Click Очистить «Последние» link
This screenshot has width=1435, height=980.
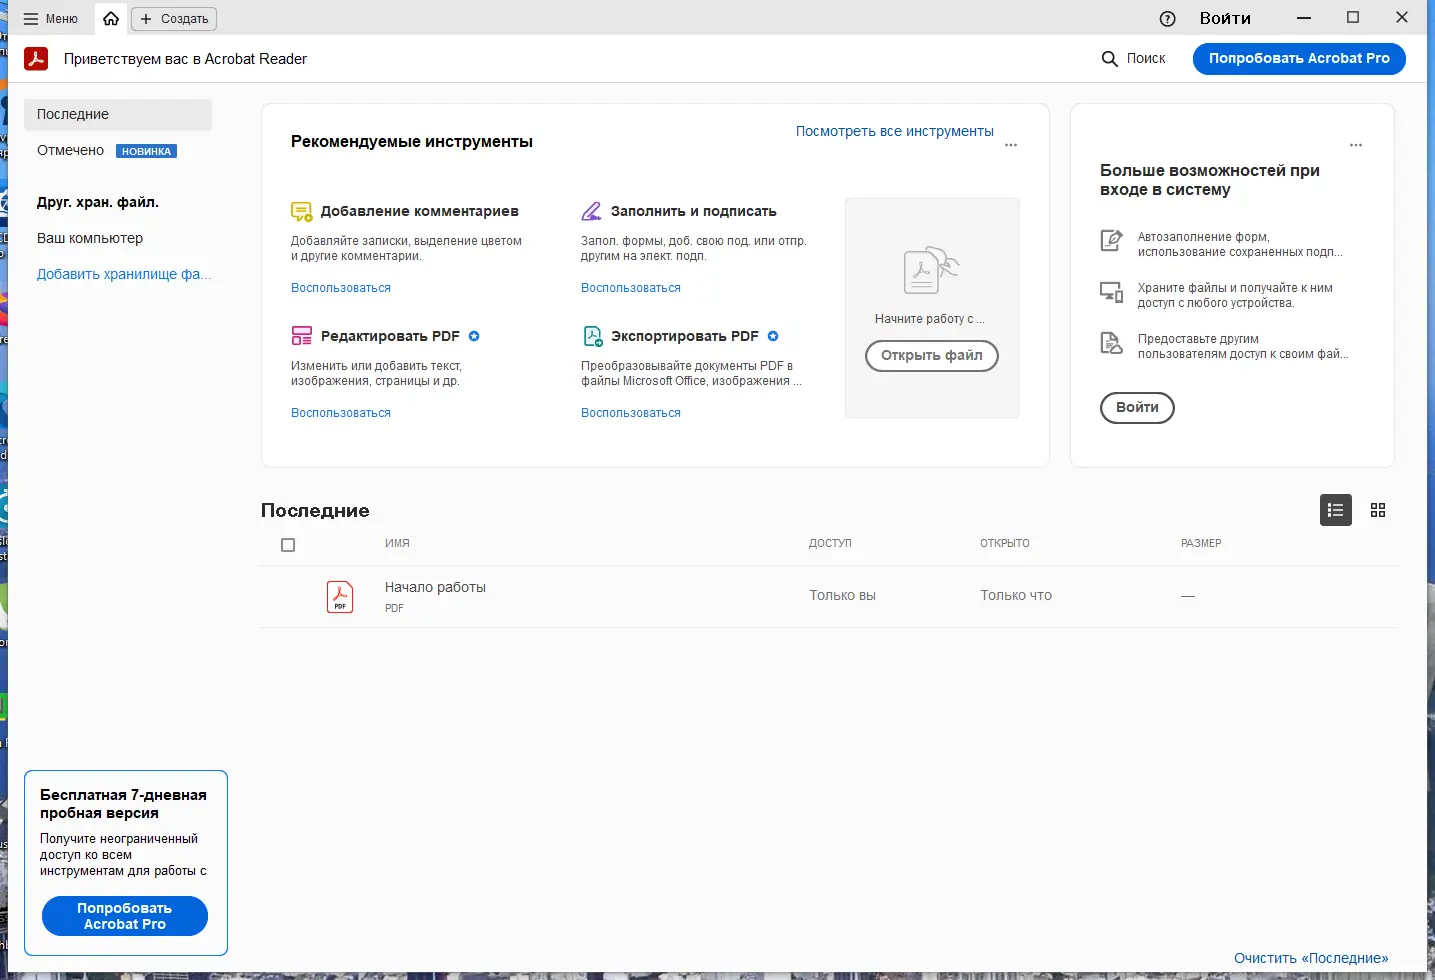[1311, 958]
